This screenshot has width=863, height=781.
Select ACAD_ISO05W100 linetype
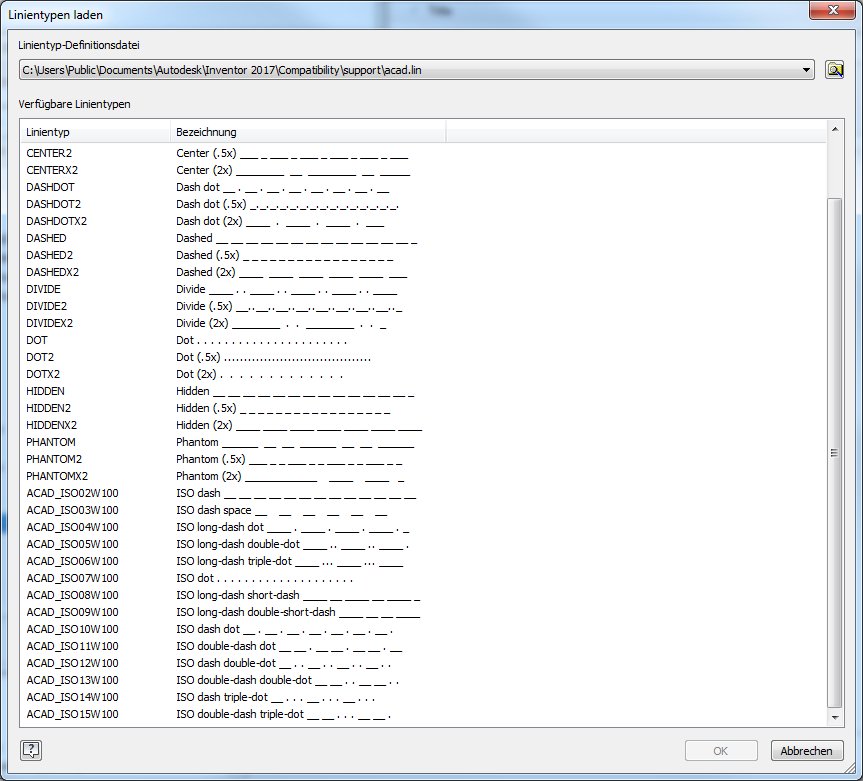tap(72, 544)
